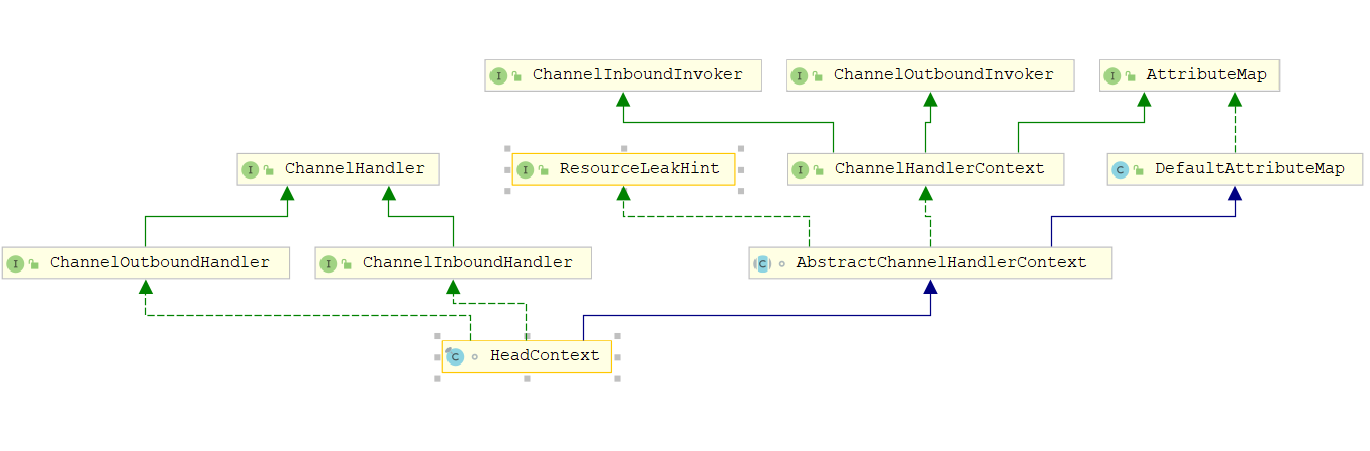1370x451 pixels.
Task: Click interface icon of ChannelInboundHandler
Action: [x=328, y=264]
